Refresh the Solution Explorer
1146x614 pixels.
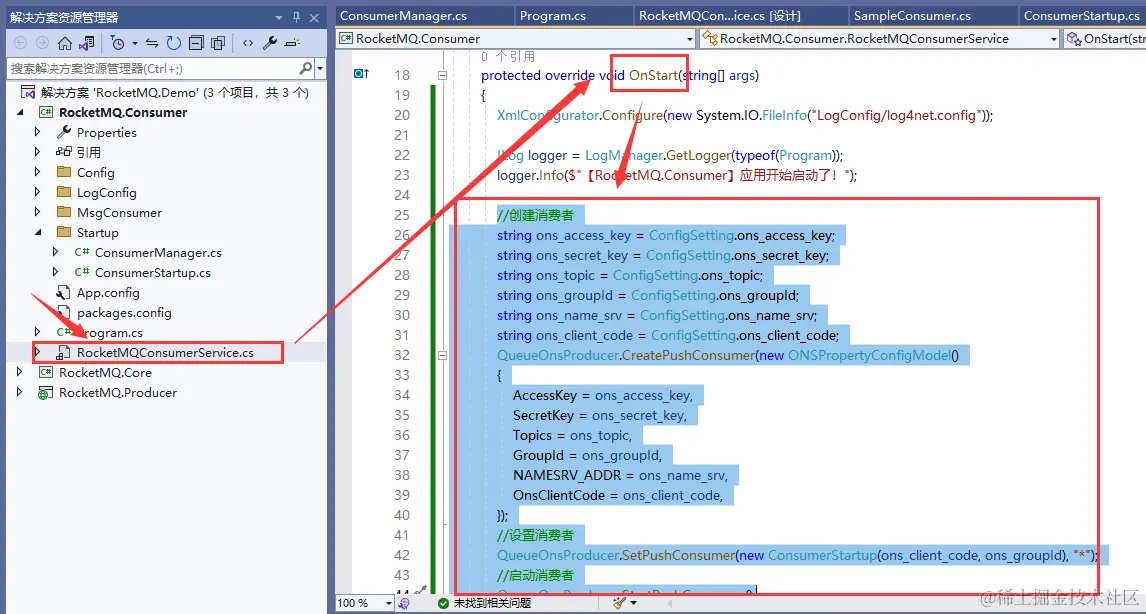[174, 43]
